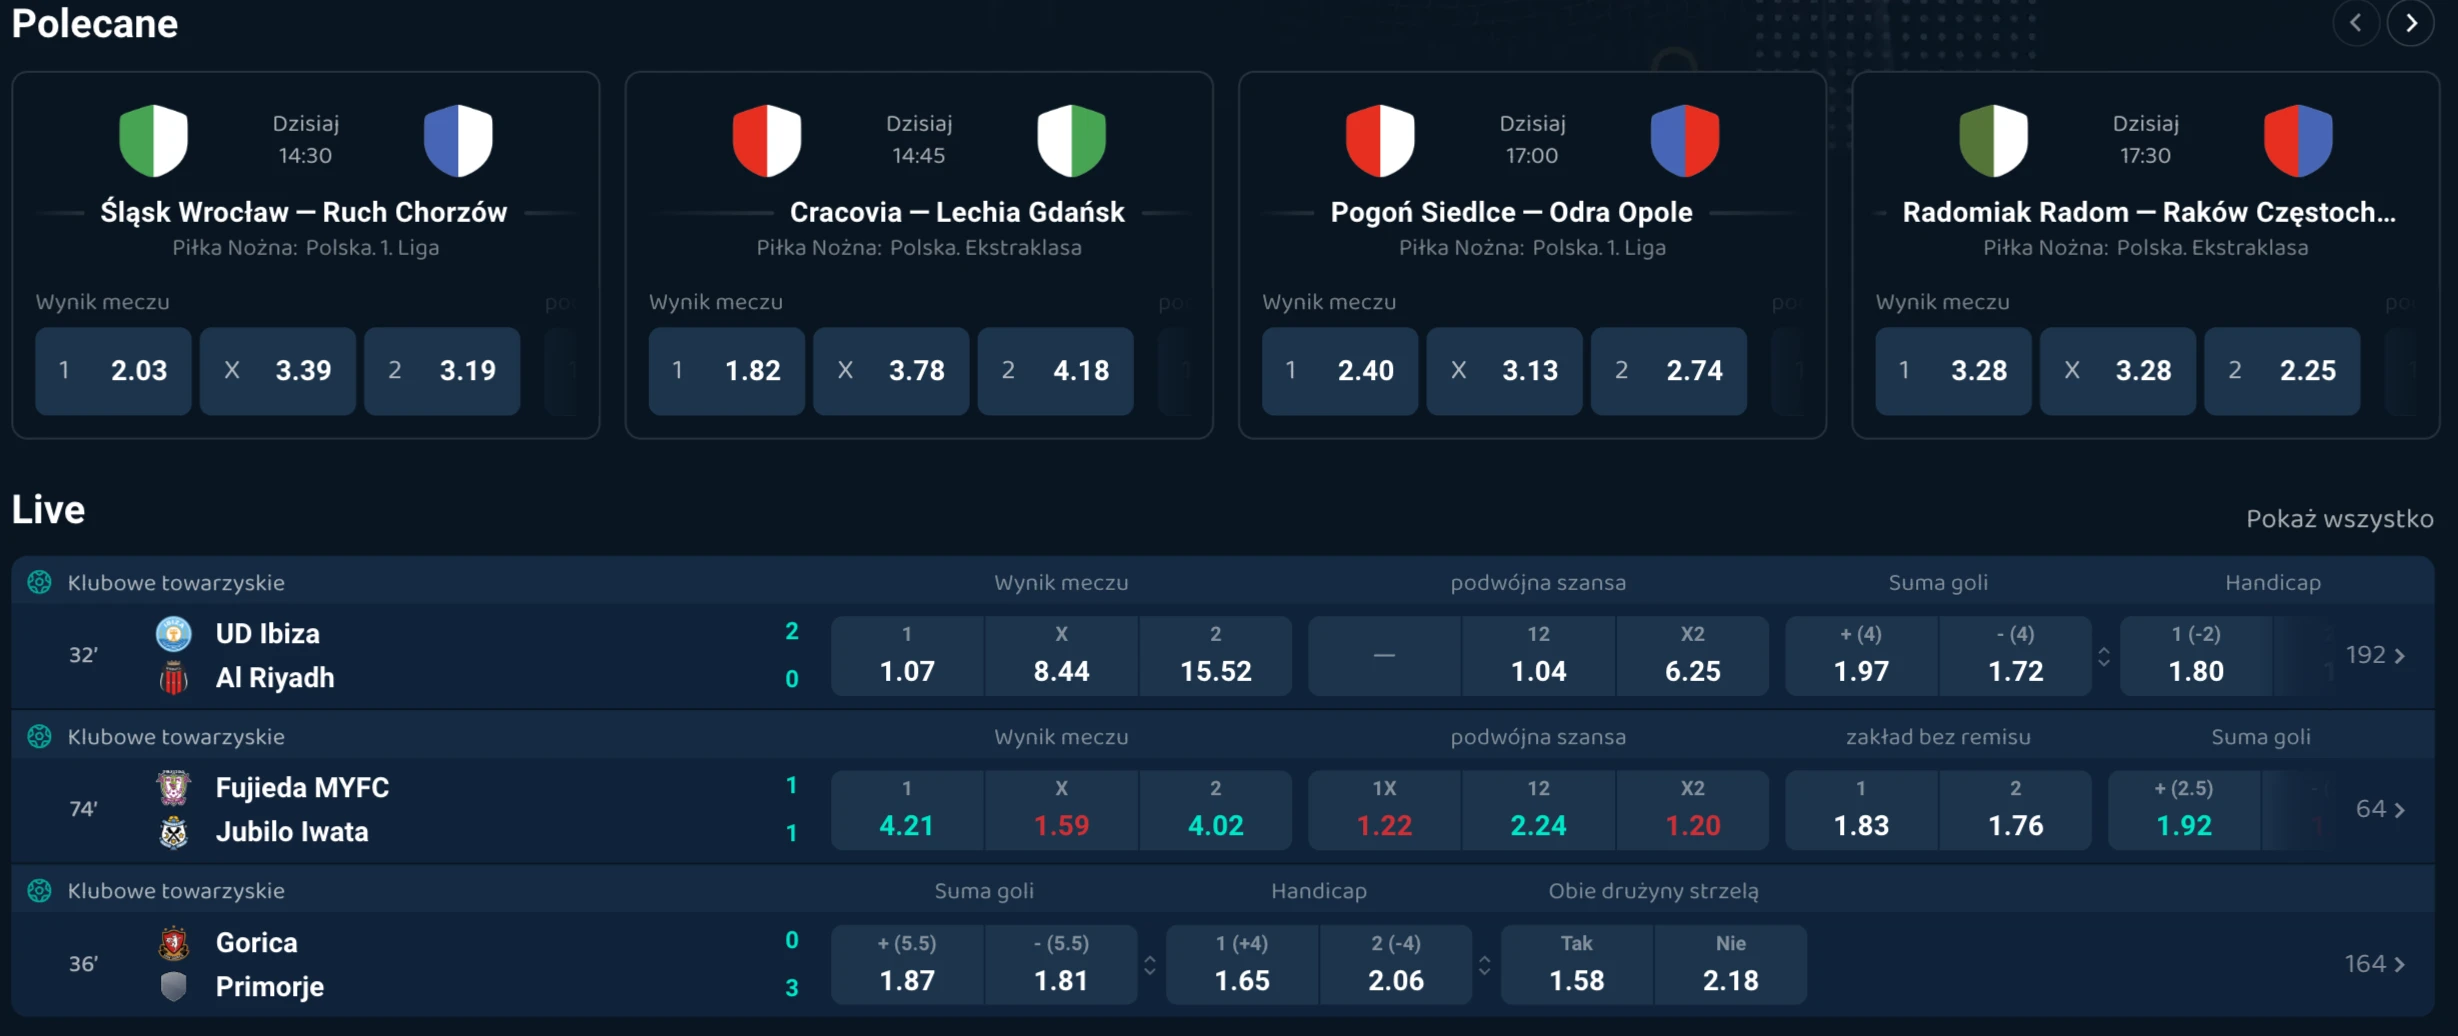Viewport: 2458px width, 1036px height.
Task: Select Śląsk Wrocław home win odds 2.03
Action: (113, 371)
